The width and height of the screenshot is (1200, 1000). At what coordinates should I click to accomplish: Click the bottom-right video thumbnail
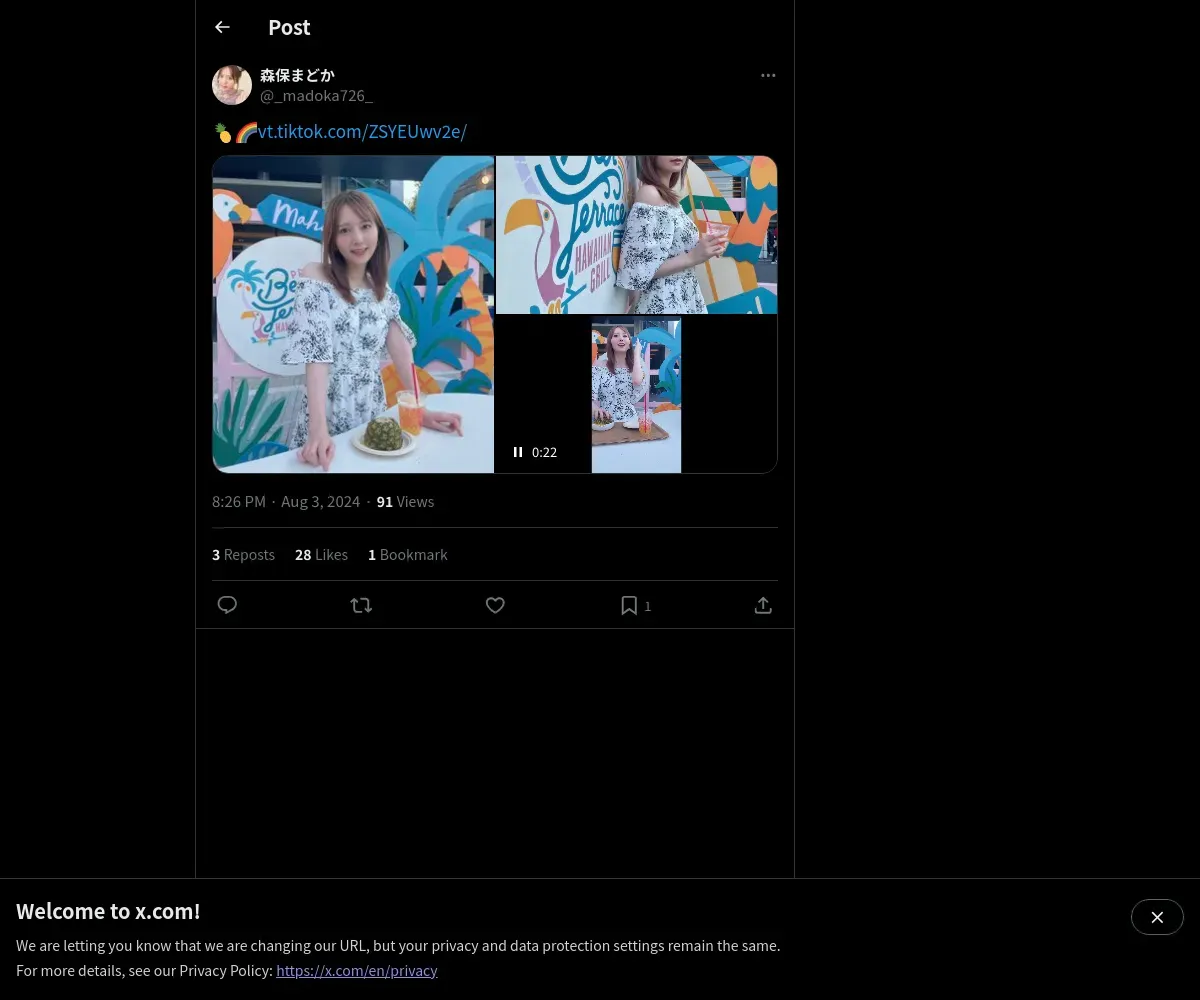click(x=636, y=394)
